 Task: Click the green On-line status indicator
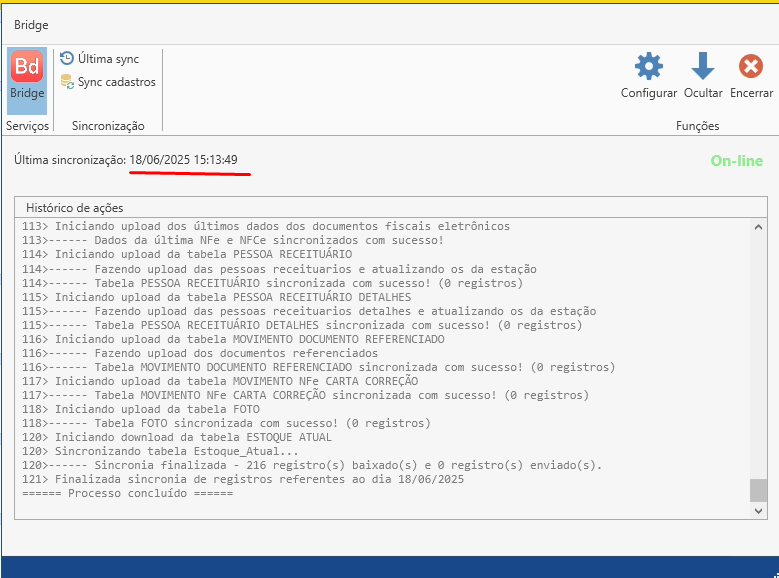click(x=736, y=161)
